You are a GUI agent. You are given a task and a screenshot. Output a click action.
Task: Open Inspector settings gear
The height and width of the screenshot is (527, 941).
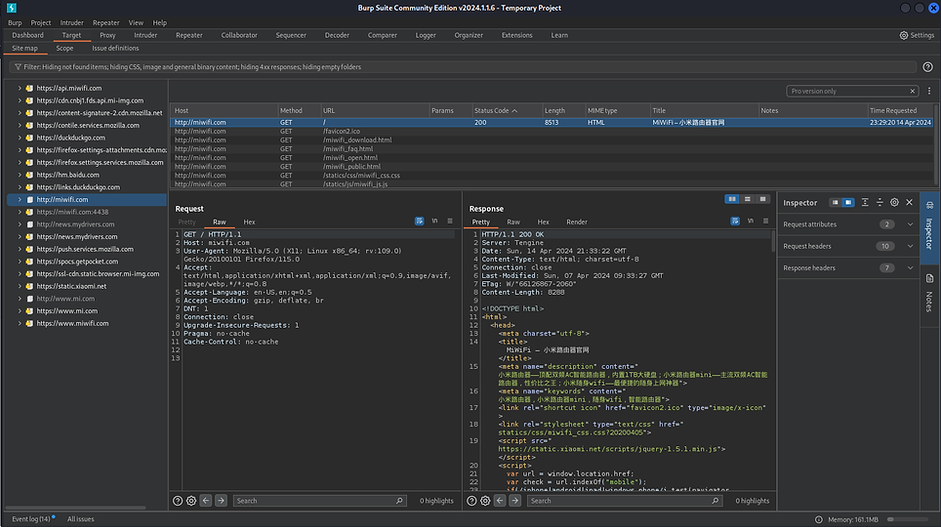point(894,203)
